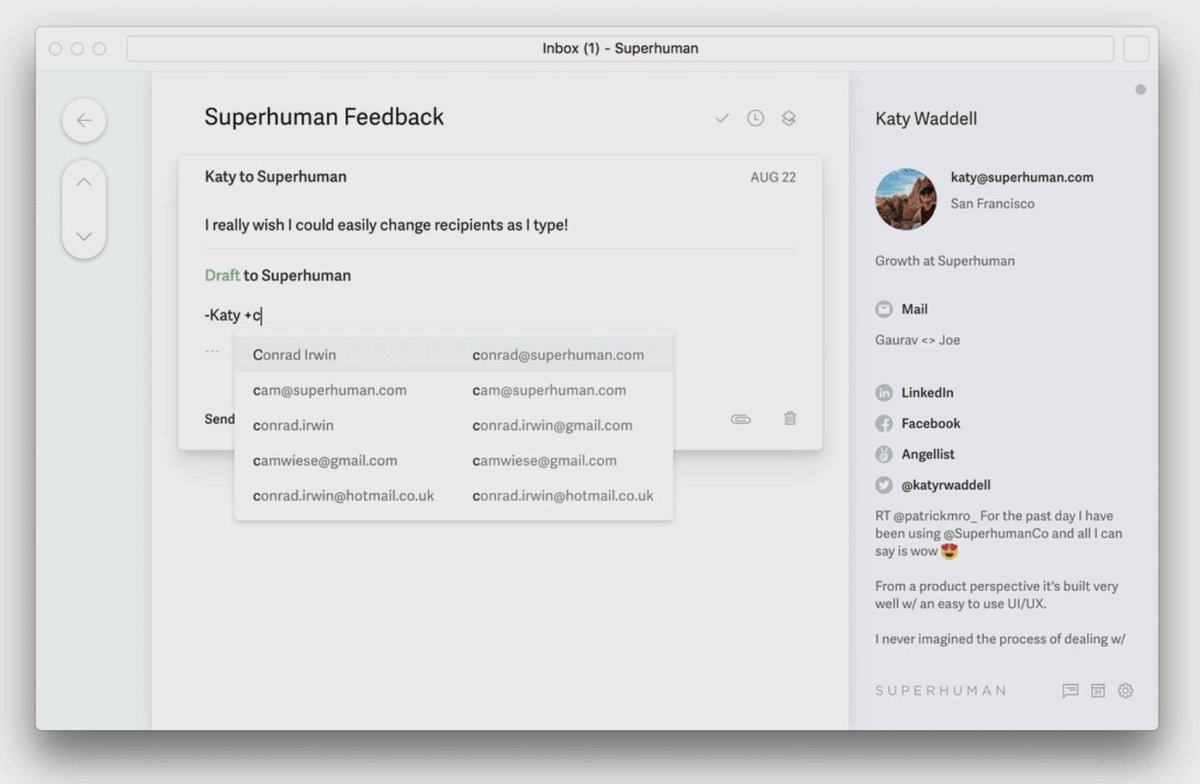
Task: Move to next conversation with down chevron
Action: (84, 236)
